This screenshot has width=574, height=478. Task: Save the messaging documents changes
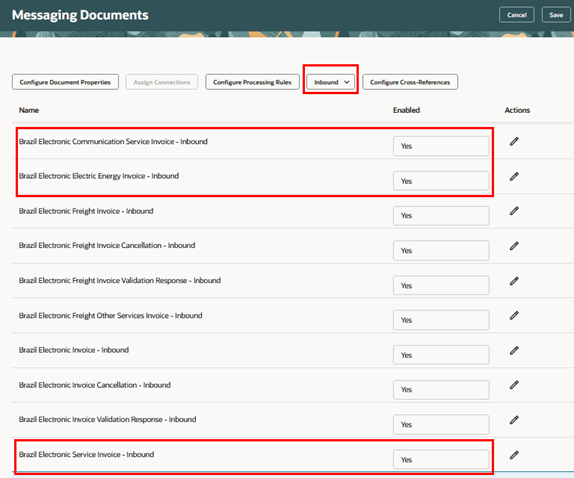pyautogui.click(x=556, y=15)
